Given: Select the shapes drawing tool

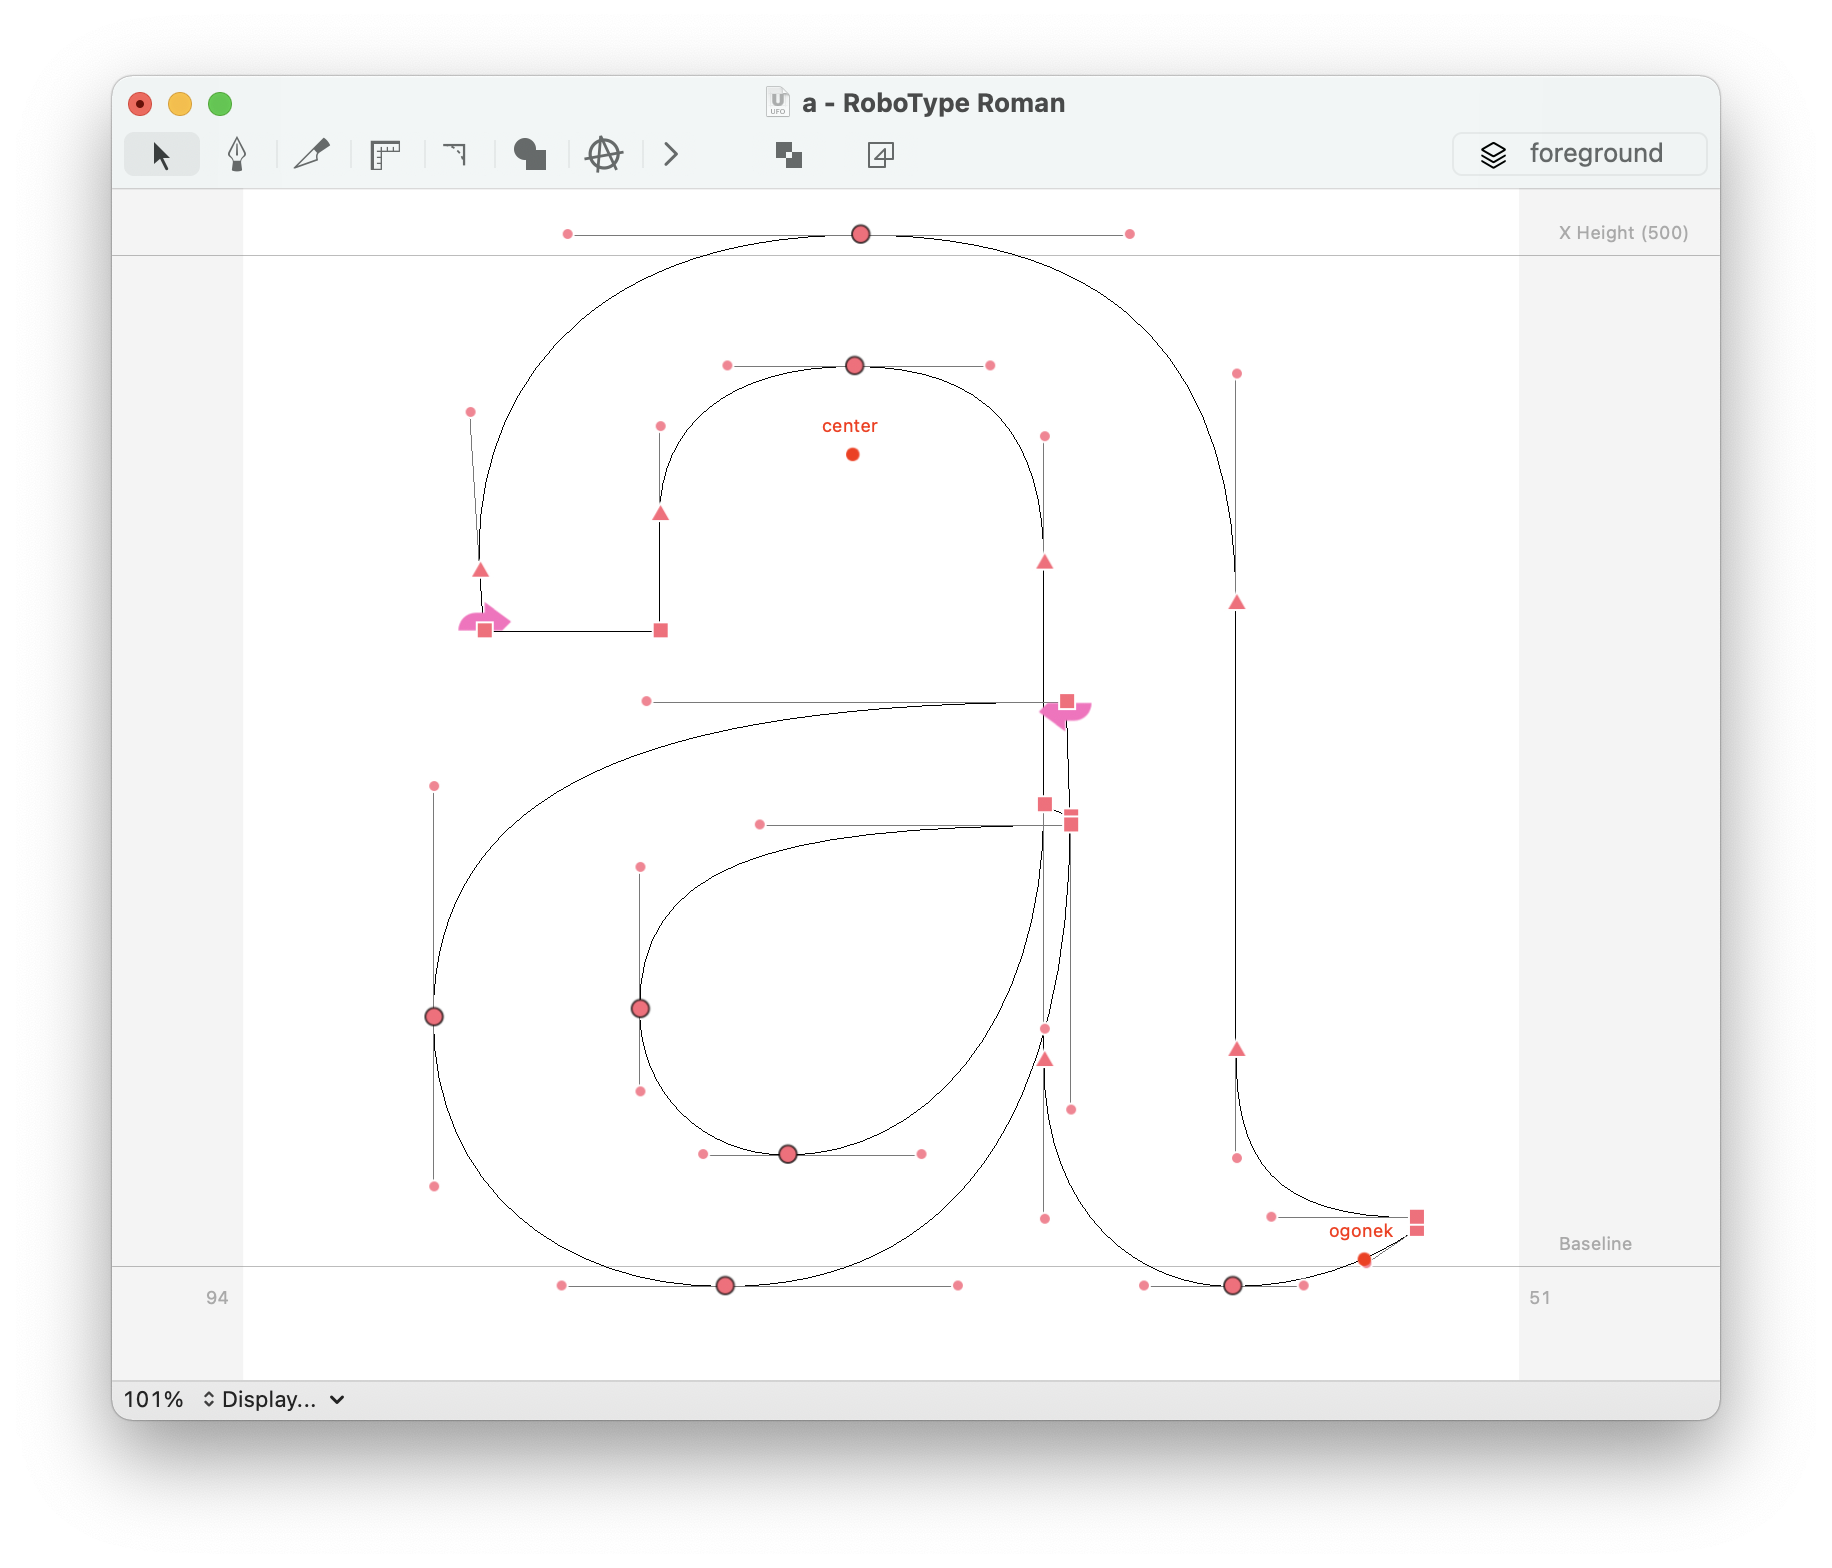Looking at the screenshot, I should pyautogui.click(x=529, y=155).
